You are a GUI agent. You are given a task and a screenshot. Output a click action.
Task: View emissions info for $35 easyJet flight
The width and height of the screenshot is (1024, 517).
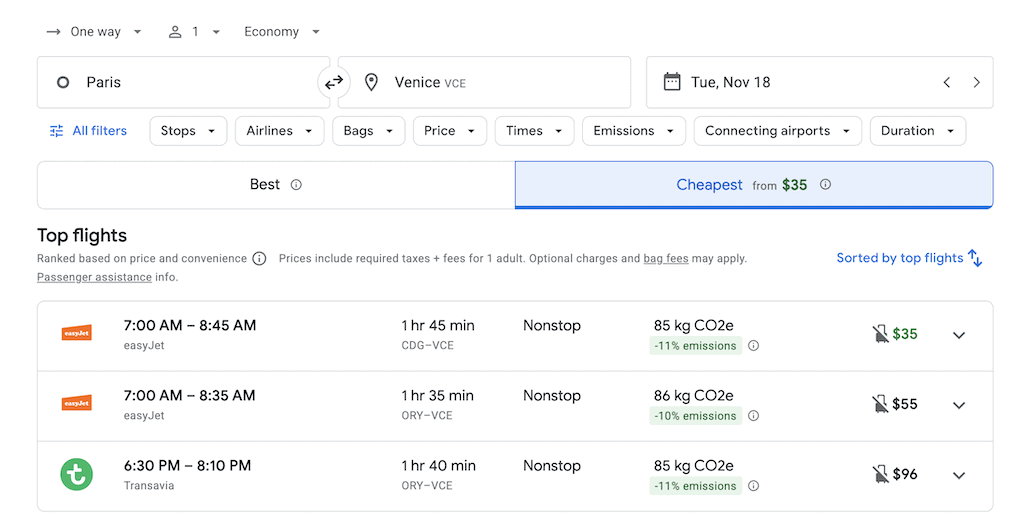[x=753, y=346]
